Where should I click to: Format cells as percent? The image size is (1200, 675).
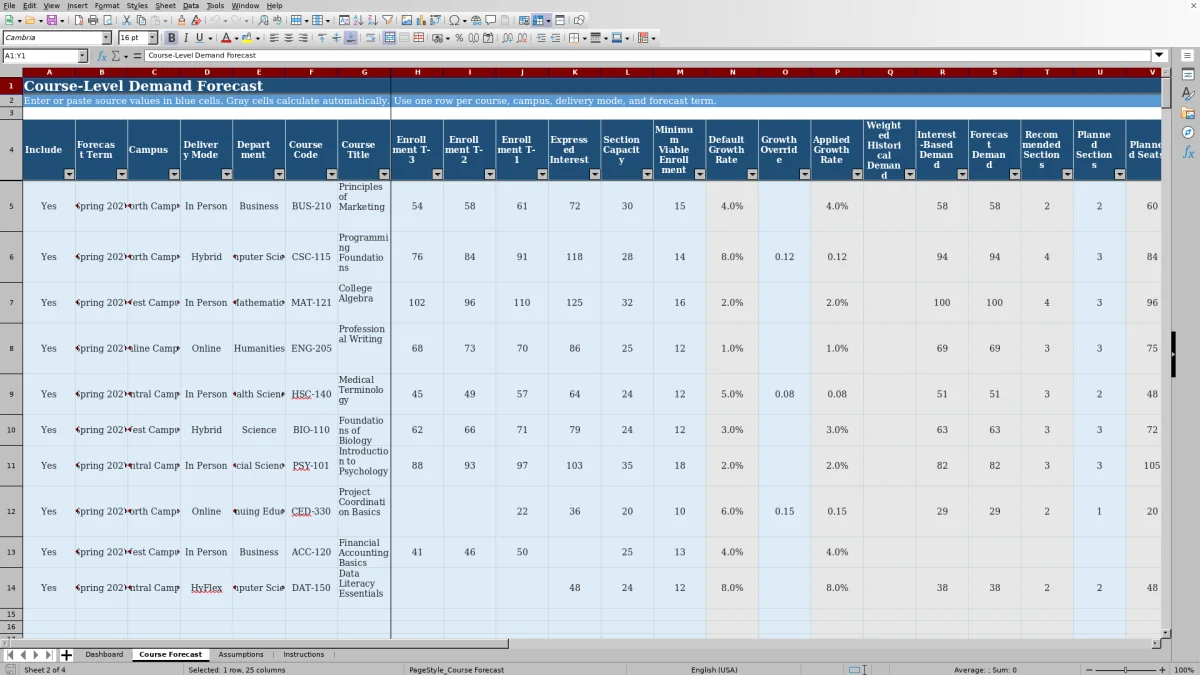point(459,38)
